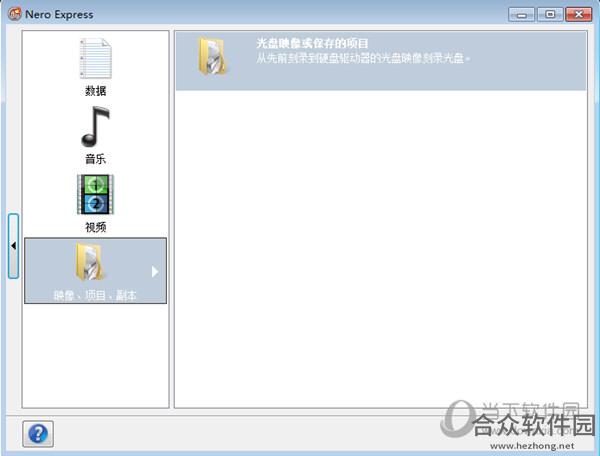Click the Nero Express app icon in title bar
This screenshot has width=600, height=456.
15,14
